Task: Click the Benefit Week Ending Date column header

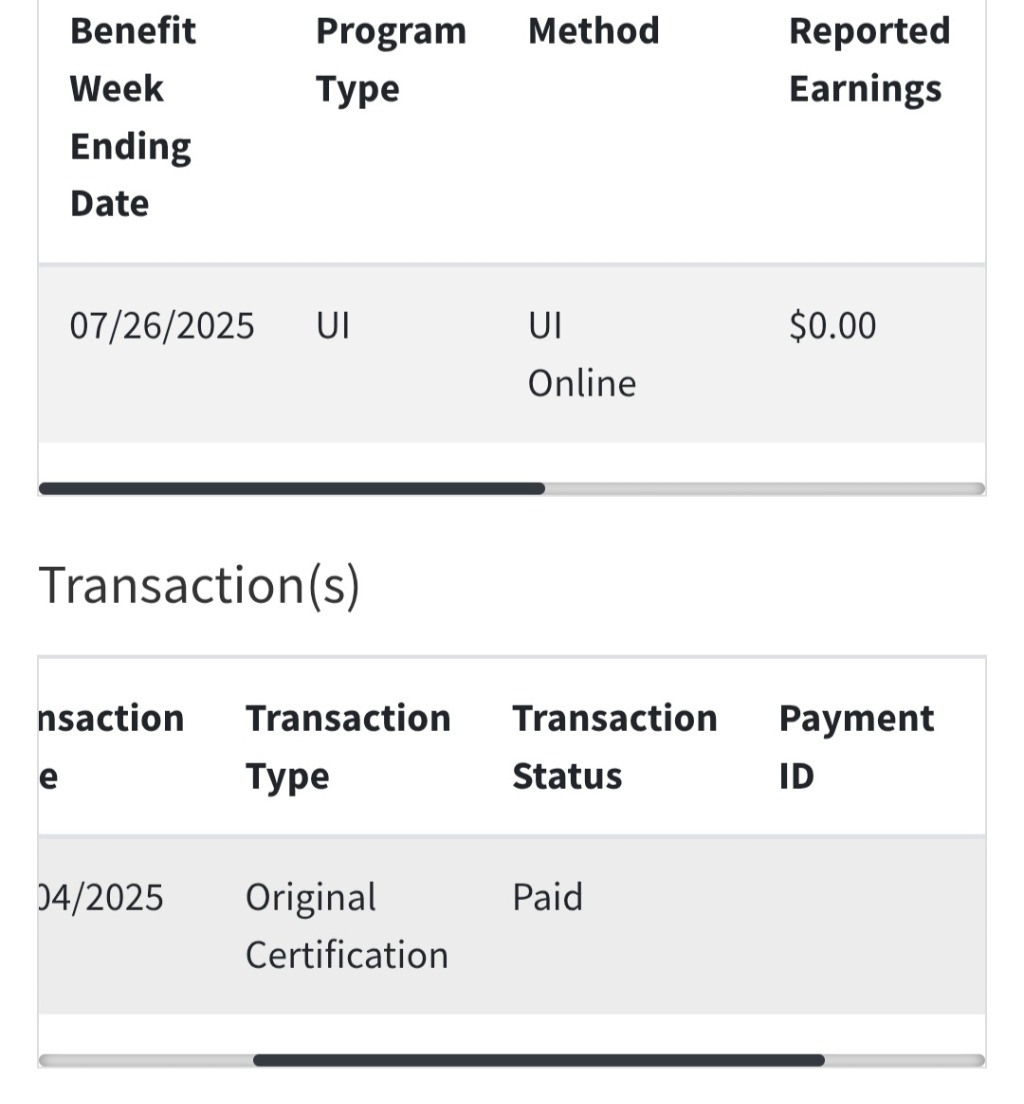Action: pyautogui.click(x=132, y=117)
